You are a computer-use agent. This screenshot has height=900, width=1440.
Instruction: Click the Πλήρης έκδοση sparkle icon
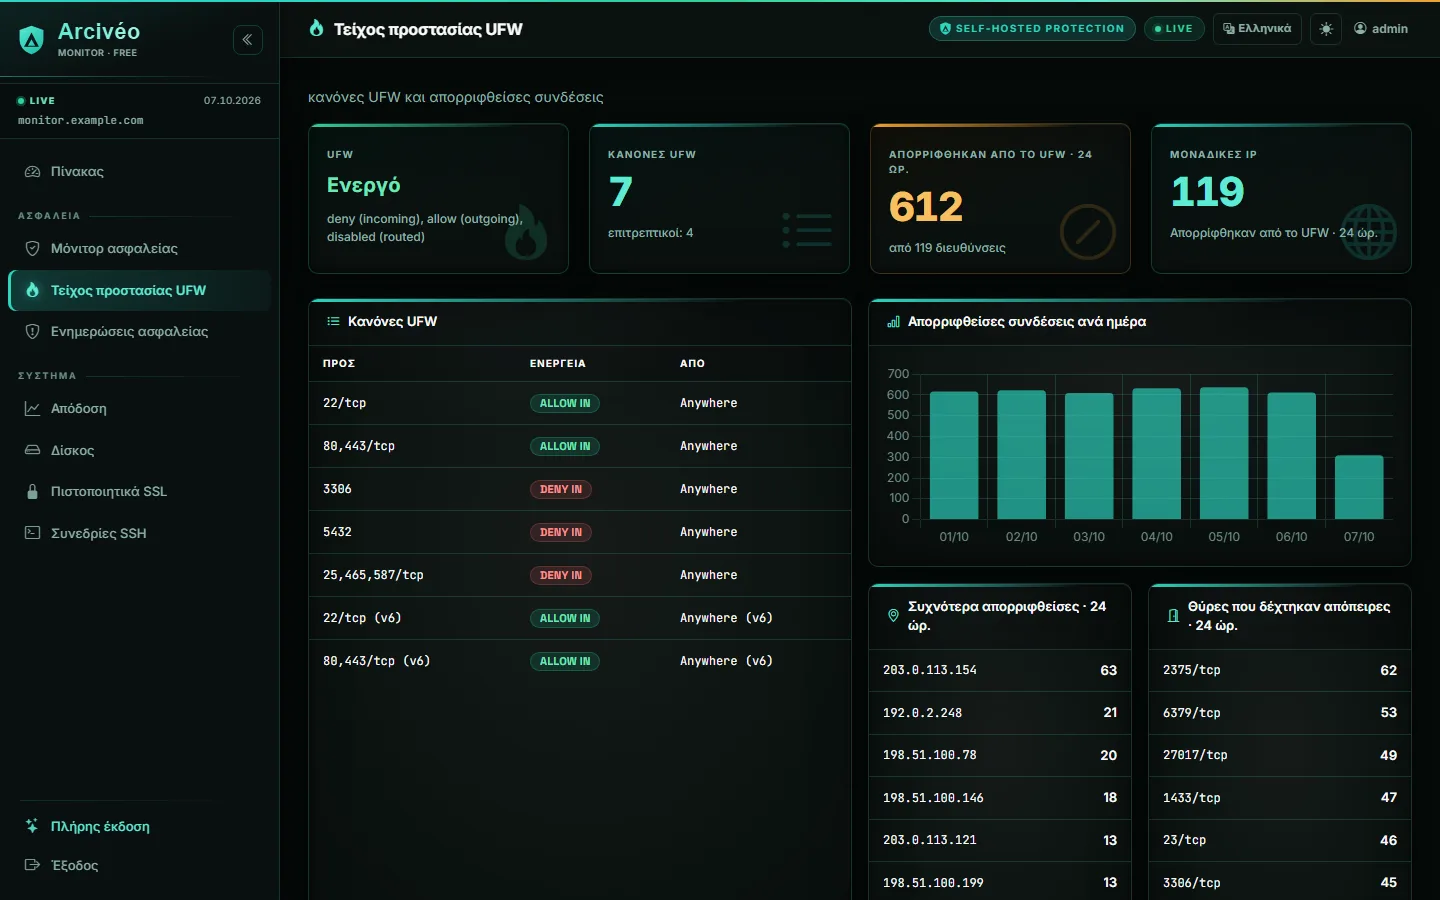pos(32,827)
